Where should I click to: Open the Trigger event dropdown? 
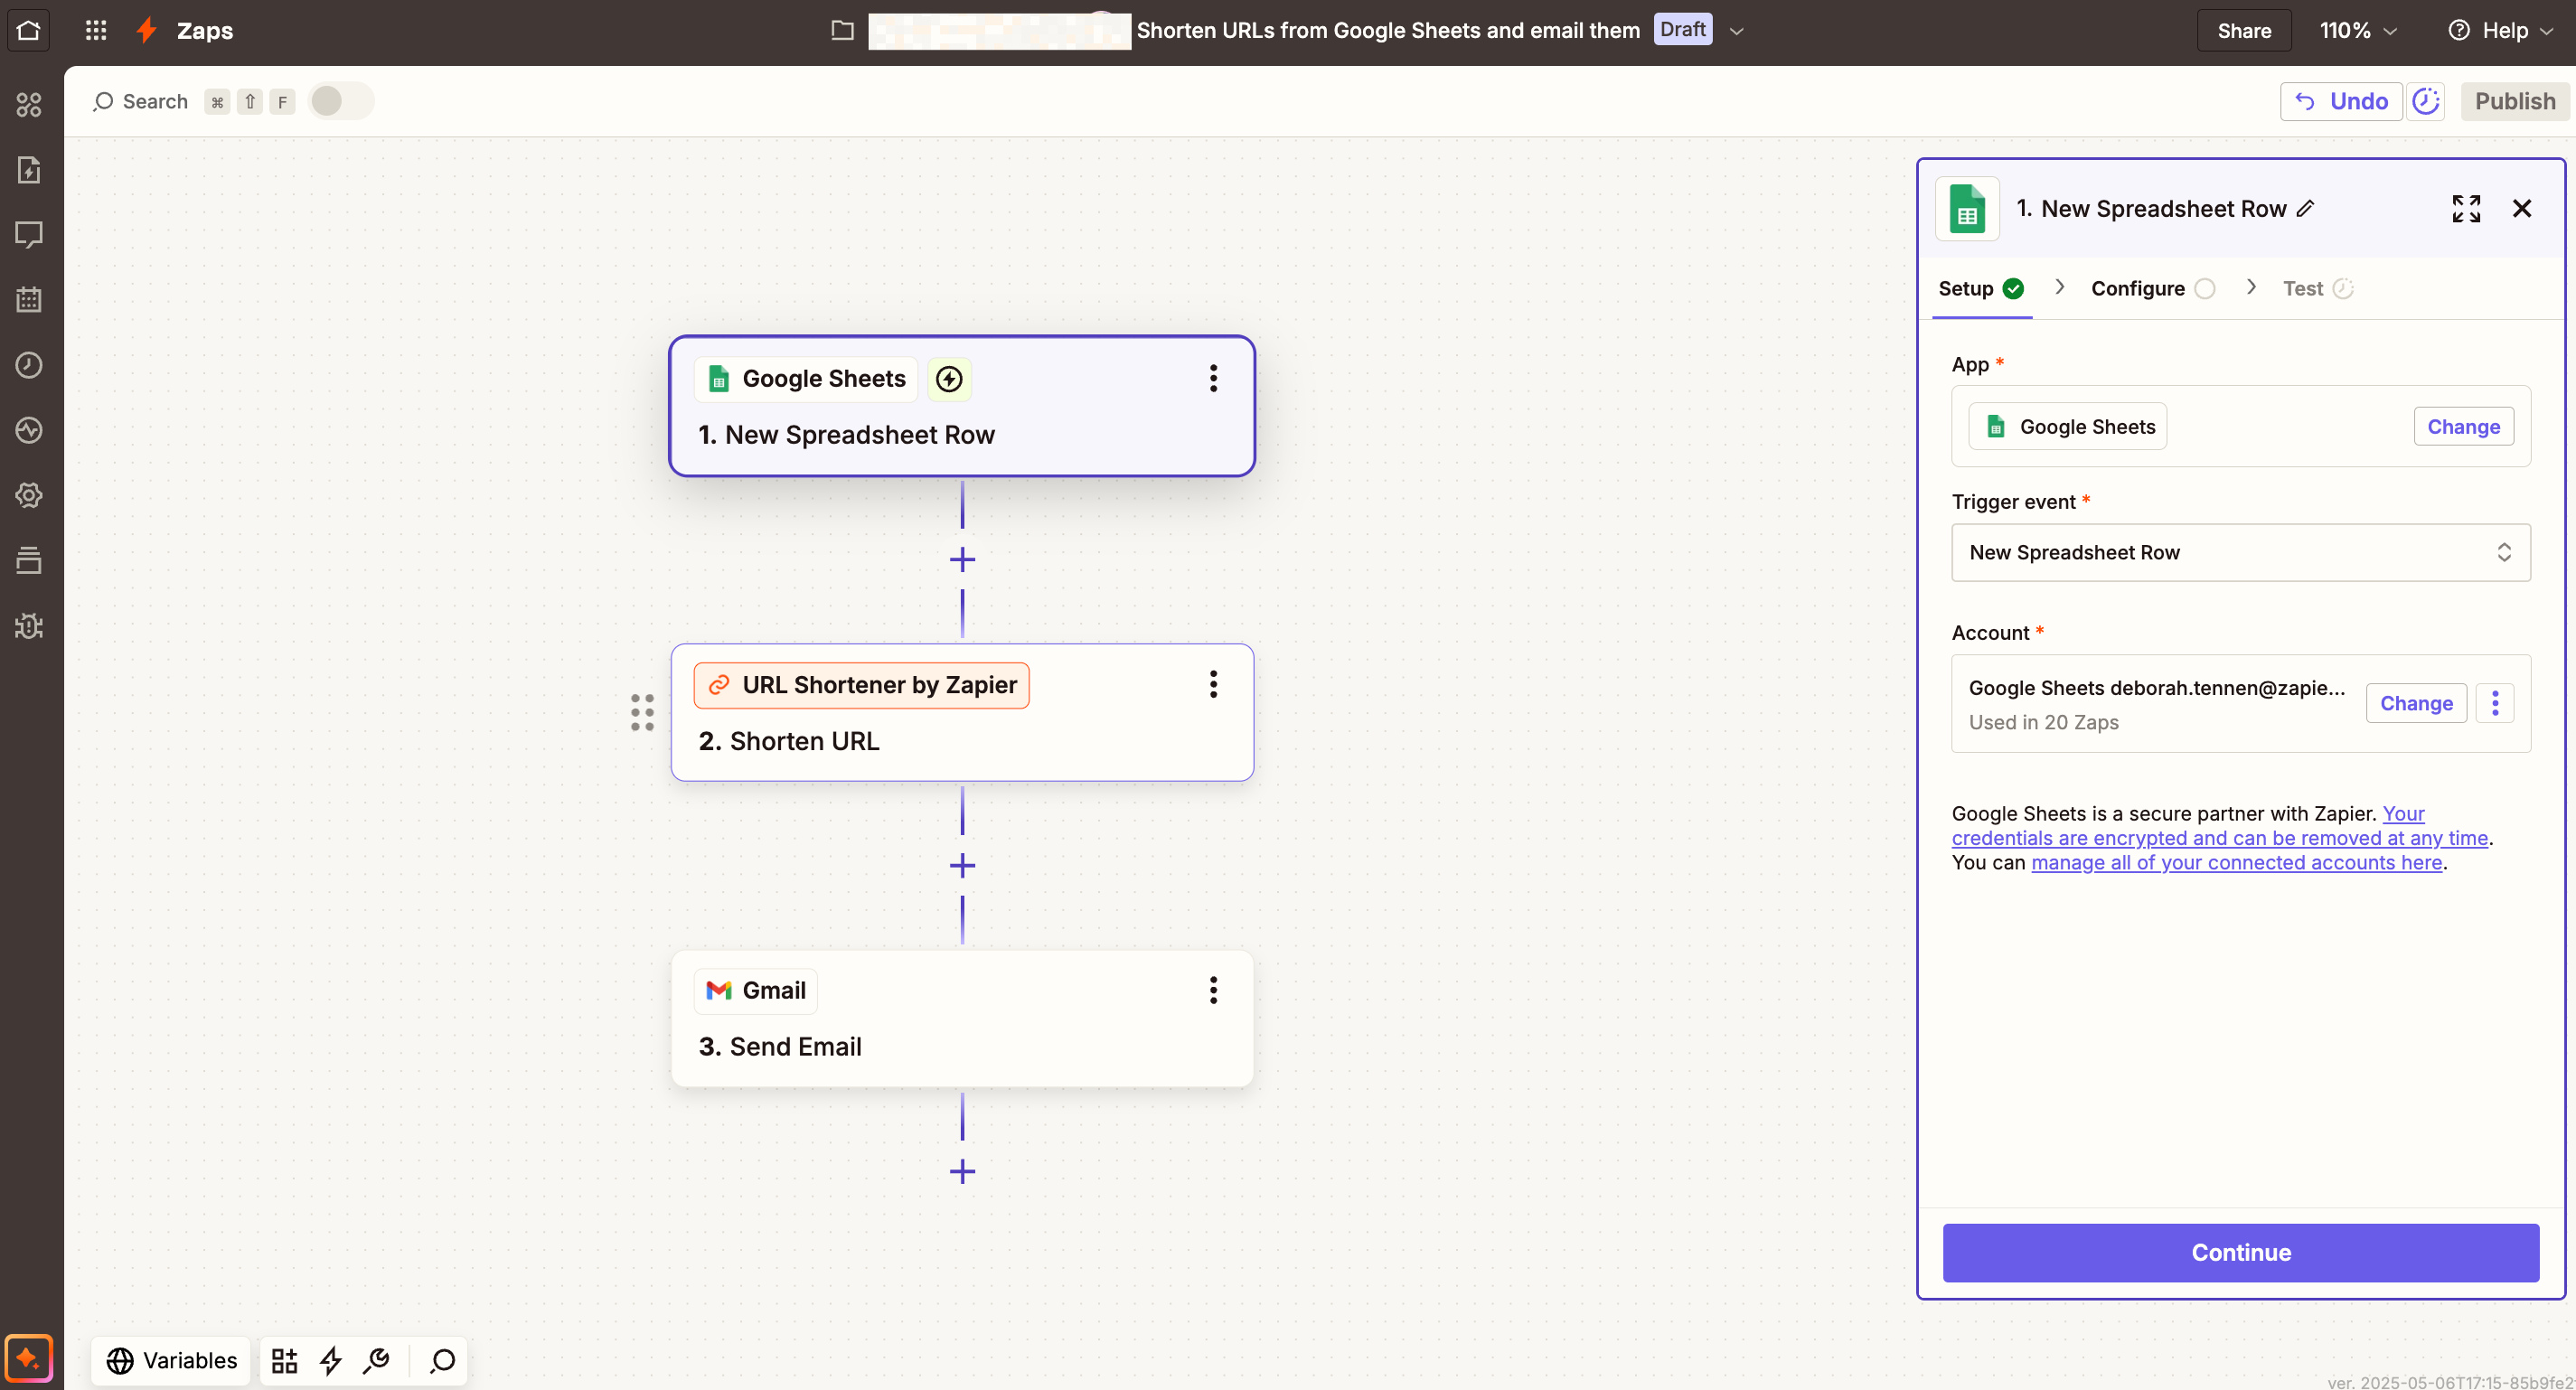click(2240, 552)
